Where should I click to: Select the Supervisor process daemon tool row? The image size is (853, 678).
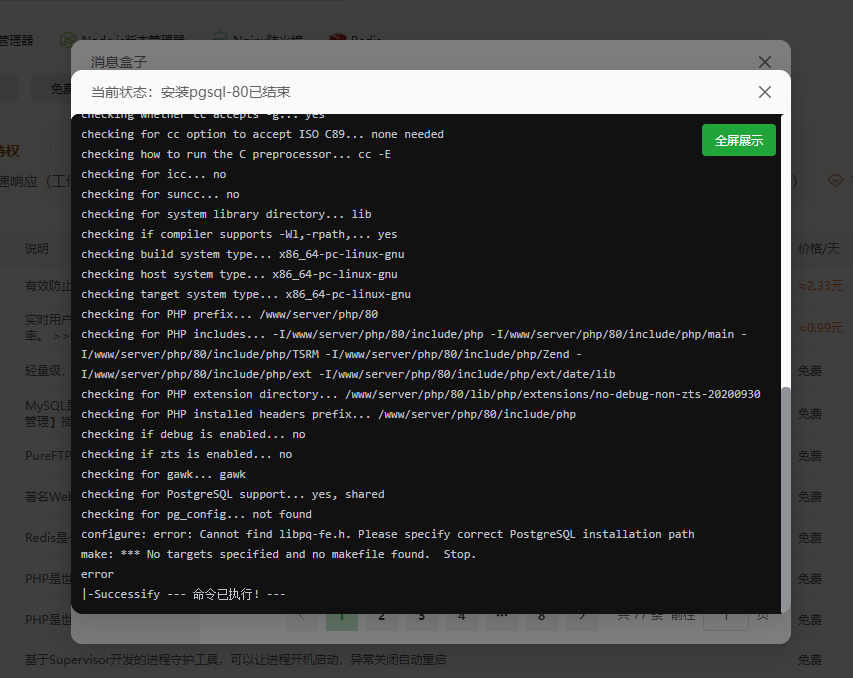click(235, 660)
